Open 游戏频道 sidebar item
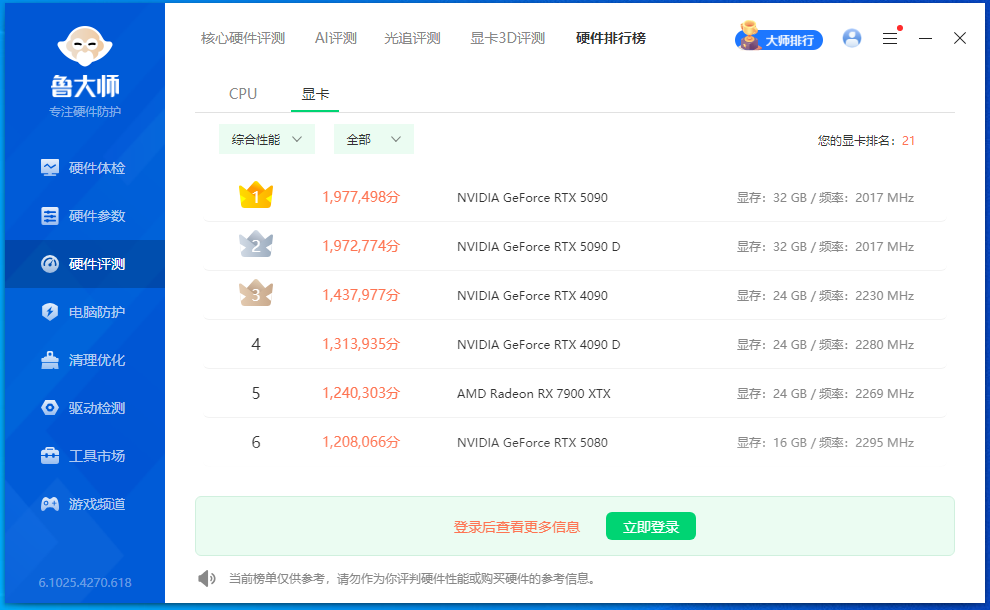 [85, 504]
